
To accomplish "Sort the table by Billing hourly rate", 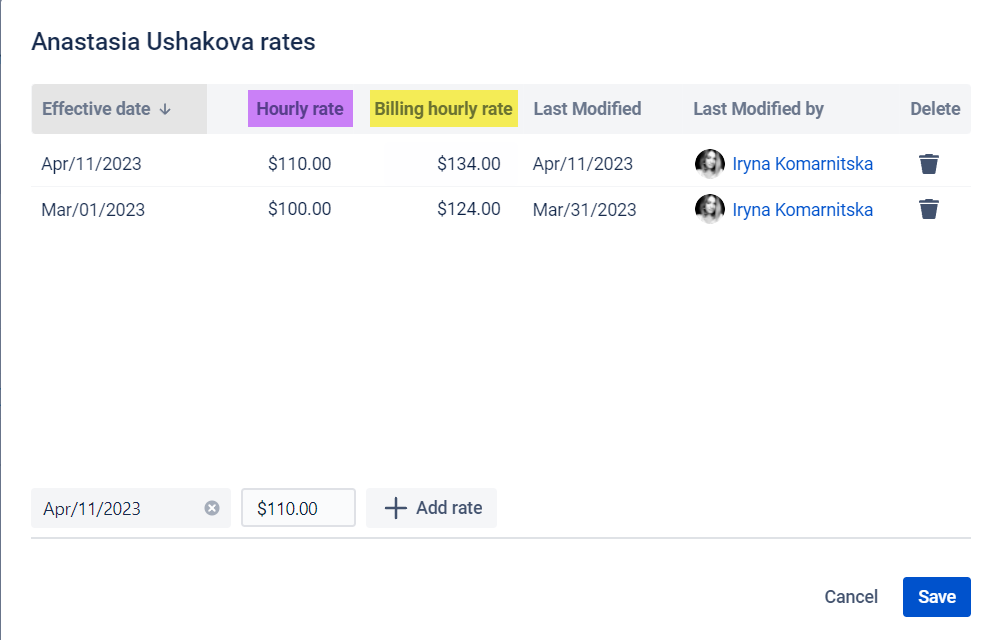I will click(443, 108).
